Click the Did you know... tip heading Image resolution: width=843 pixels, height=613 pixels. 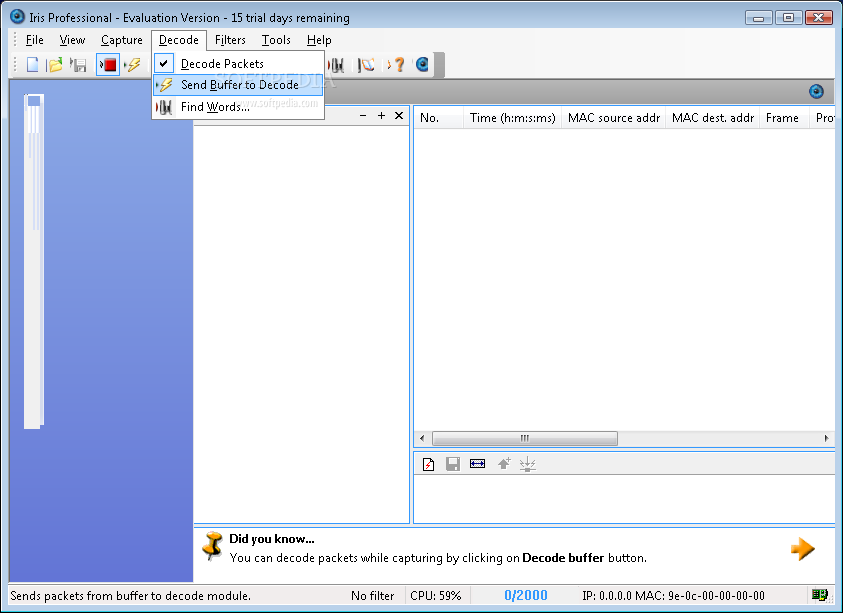[x=272, y=539]
